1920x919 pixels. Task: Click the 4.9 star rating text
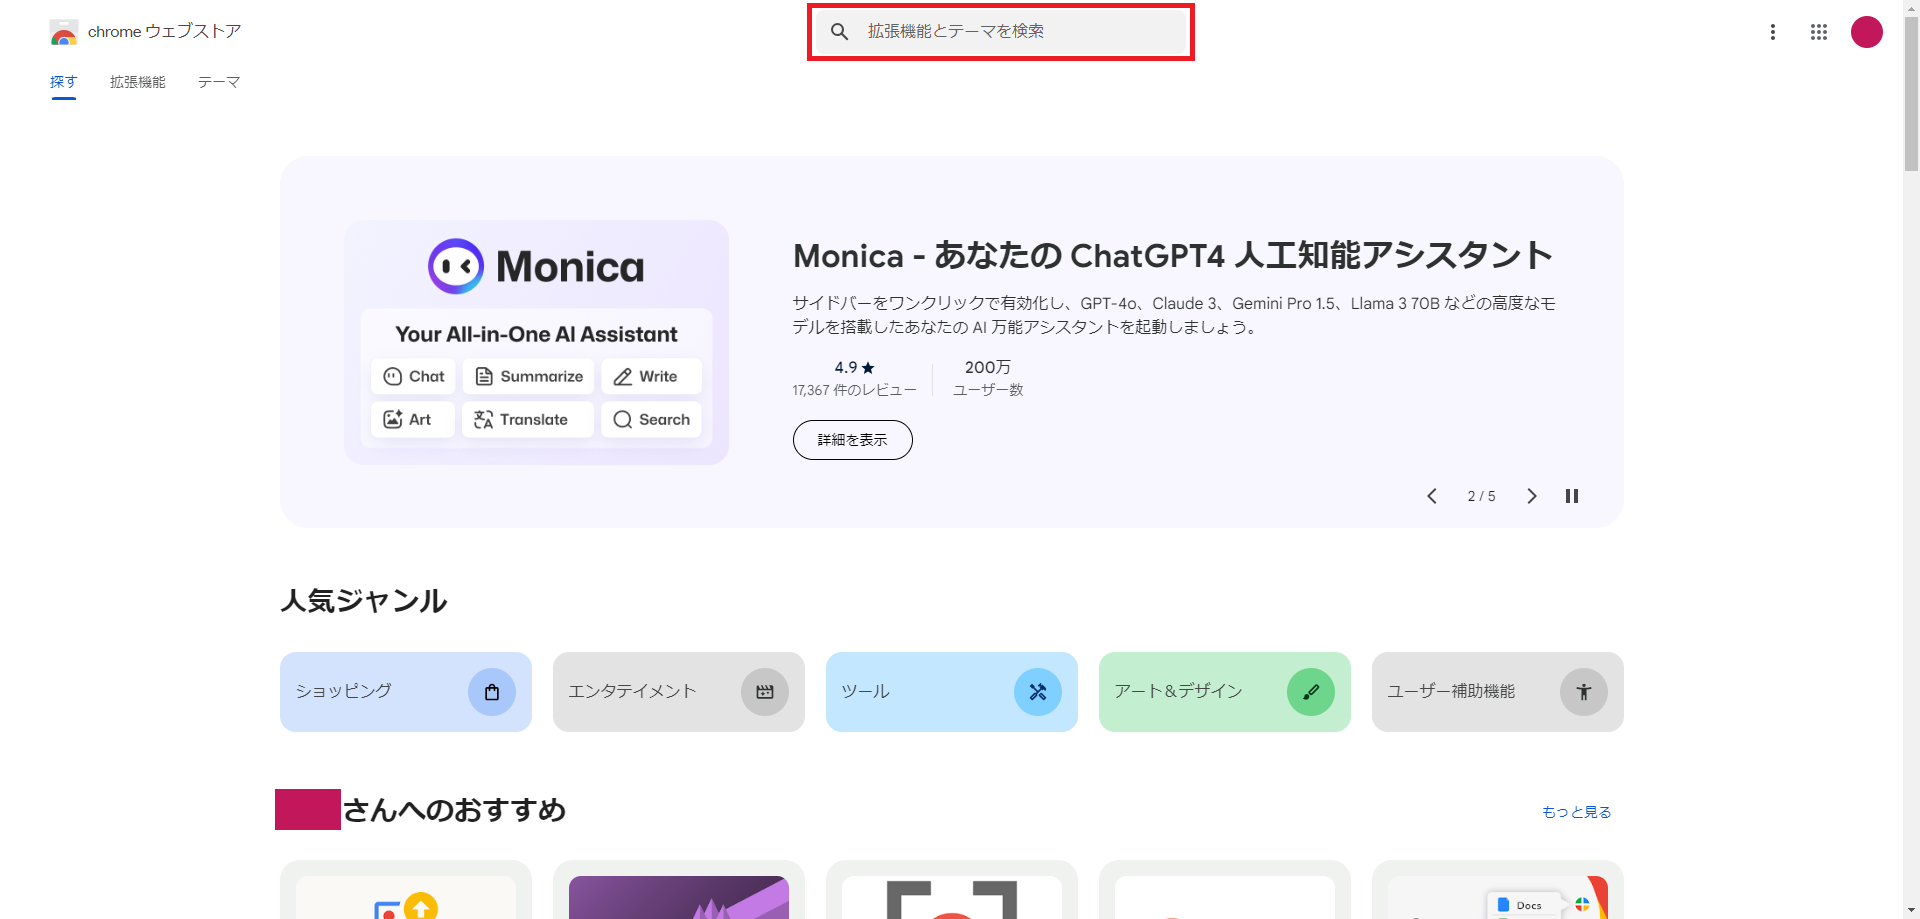pos(855,368)
